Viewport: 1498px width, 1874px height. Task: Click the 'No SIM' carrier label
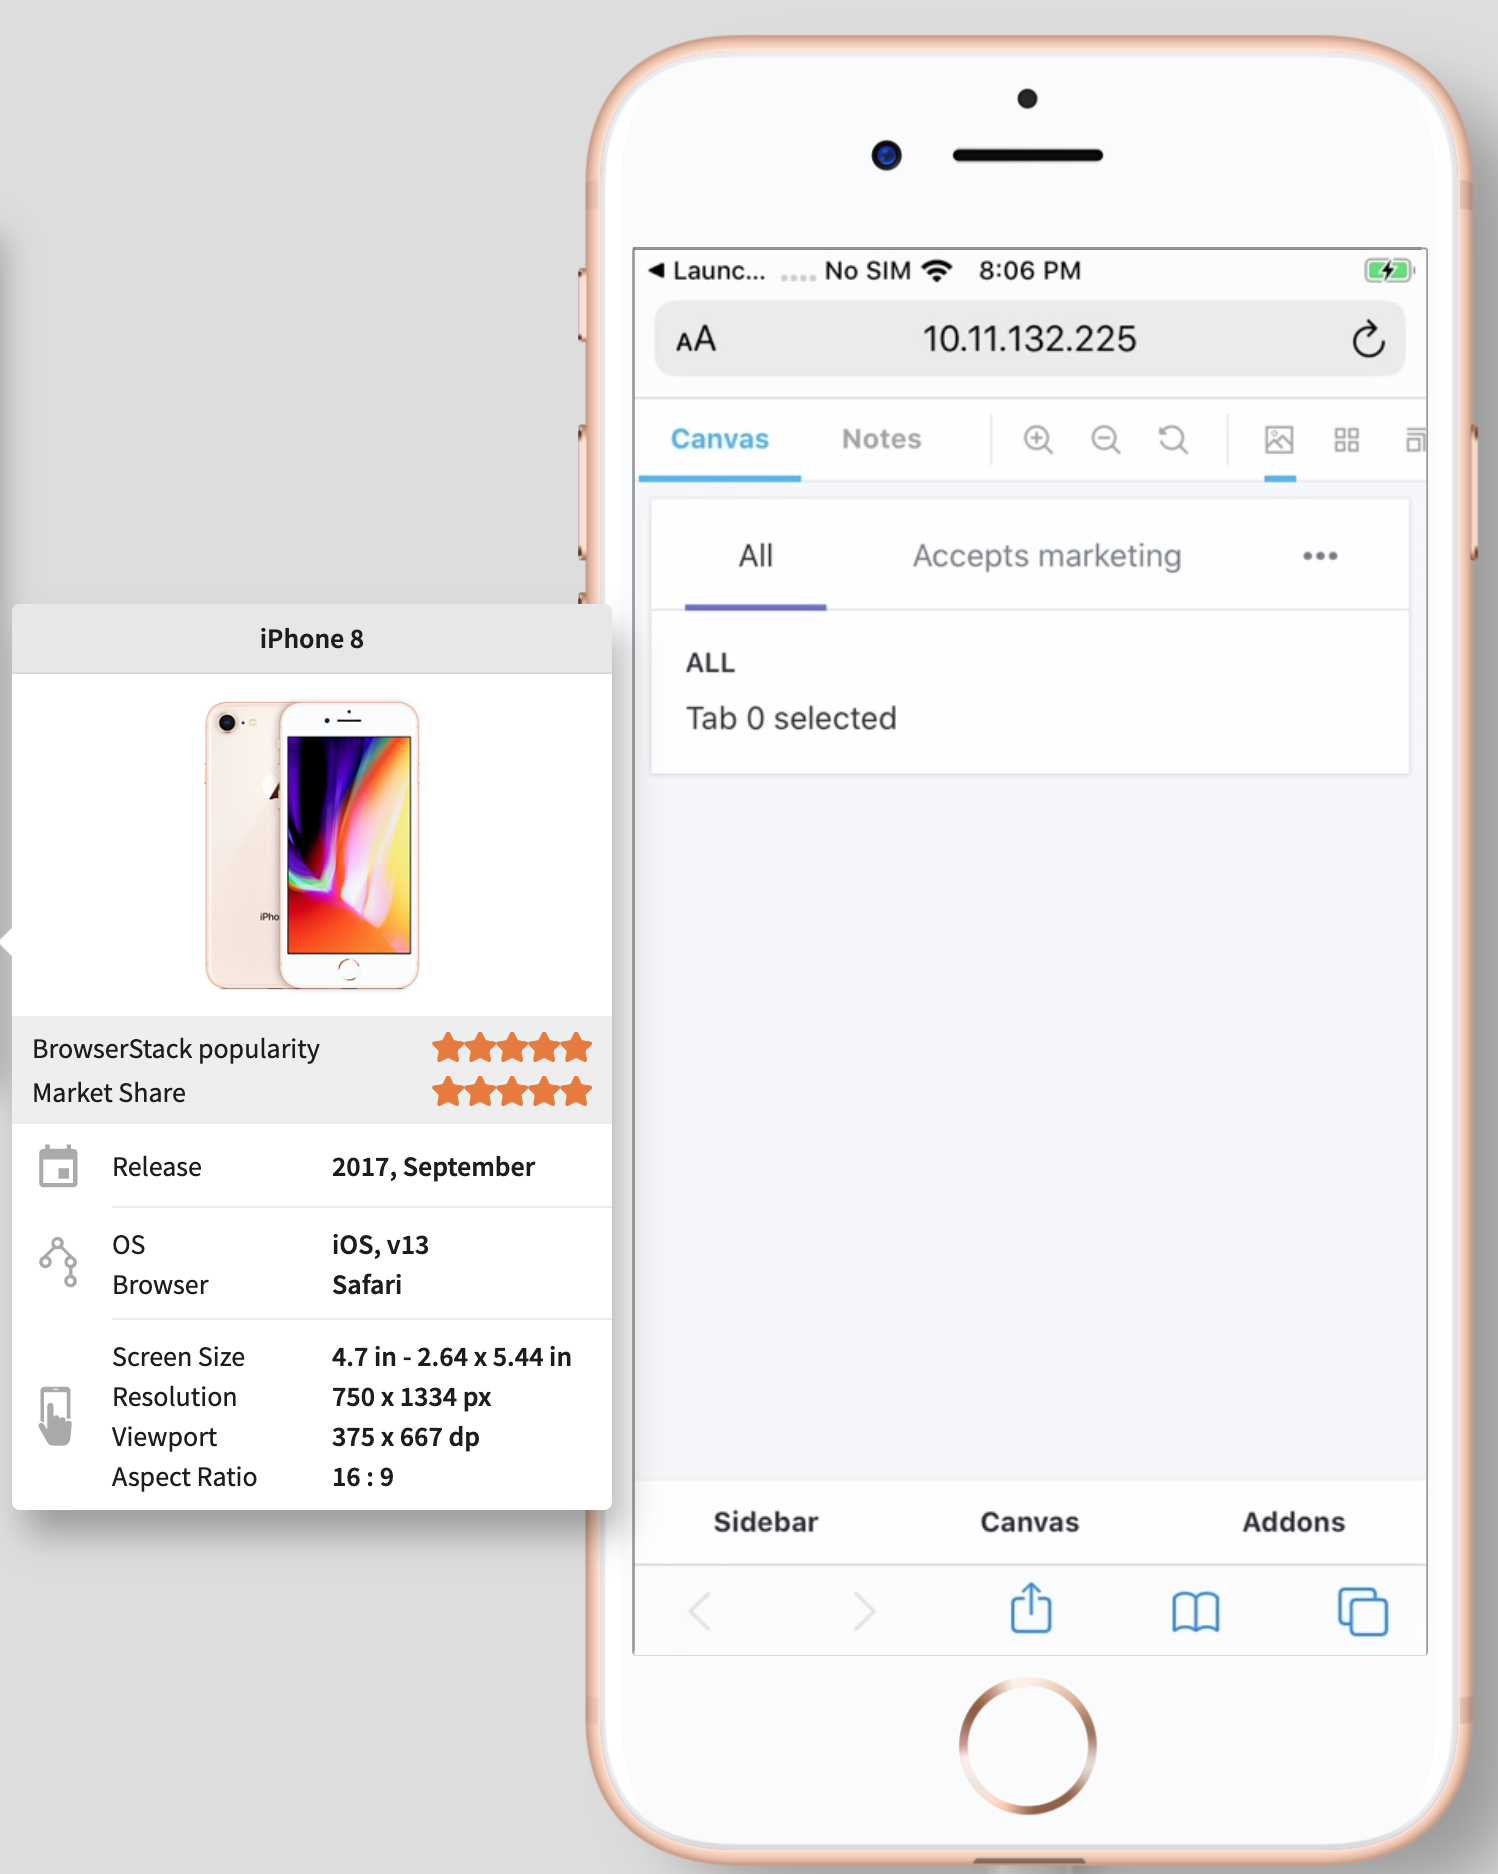[868, 270]
